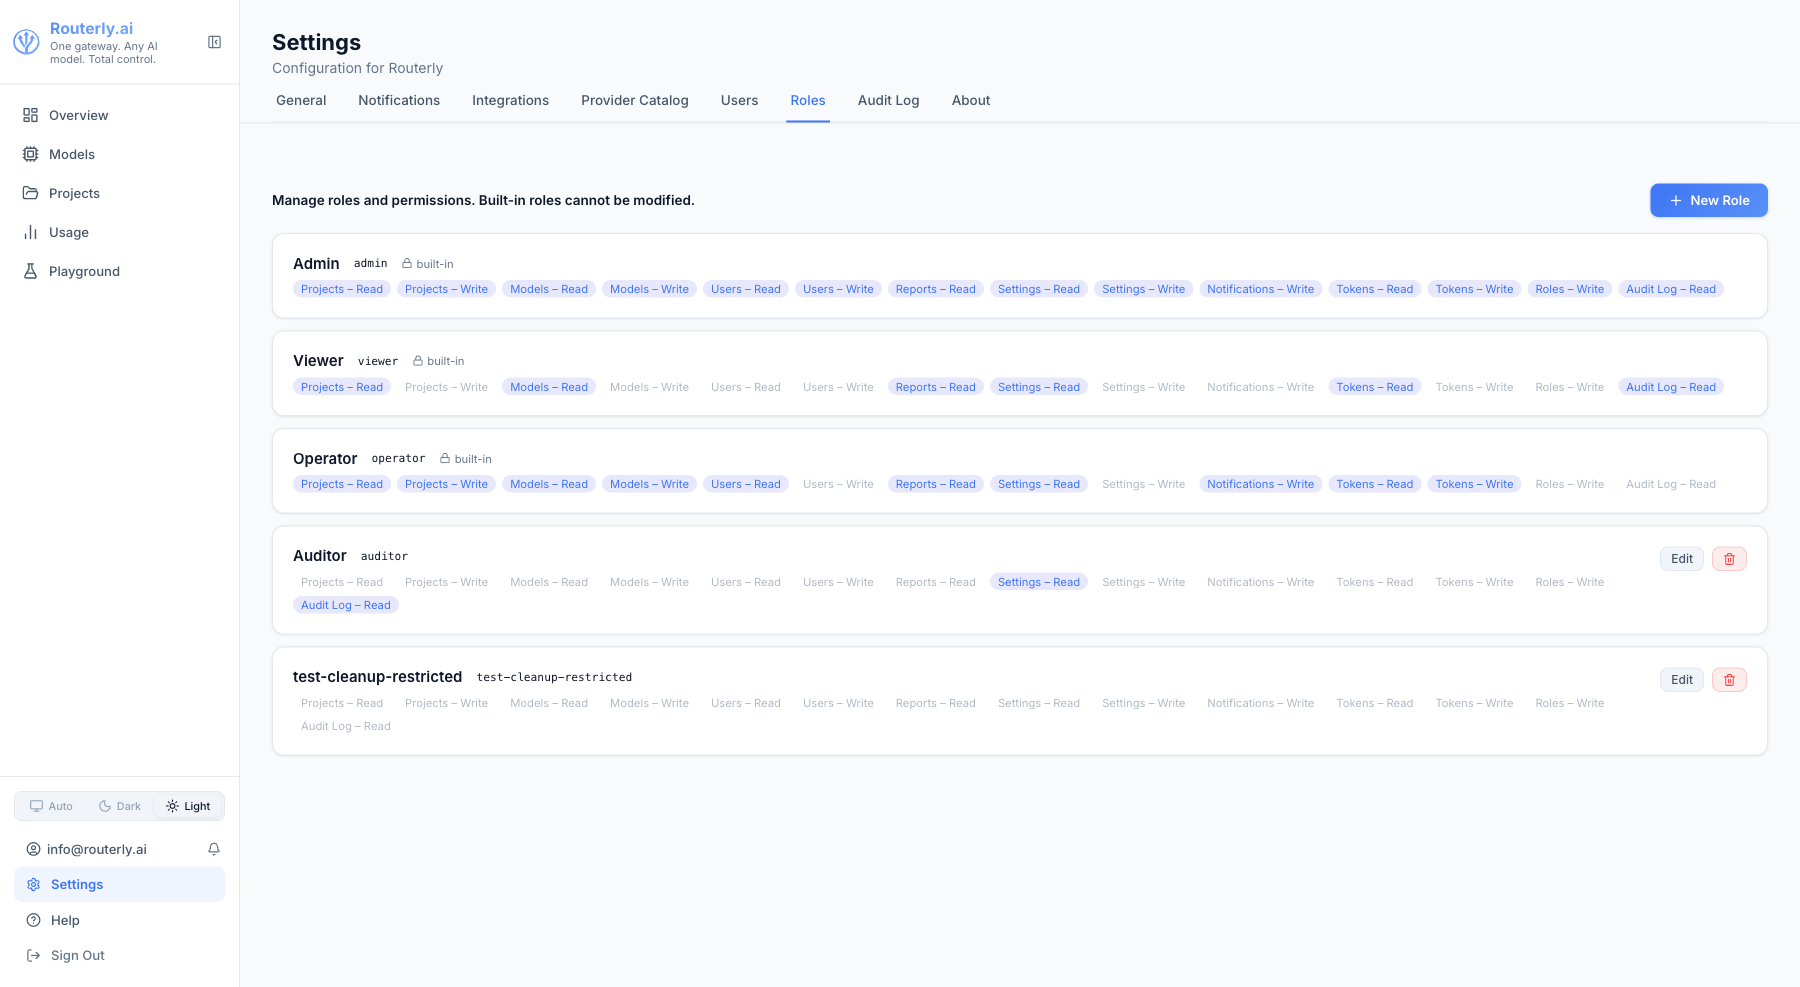Open the General settings tab
This screenshot has width=1800, height=987.
coord(301,100)
